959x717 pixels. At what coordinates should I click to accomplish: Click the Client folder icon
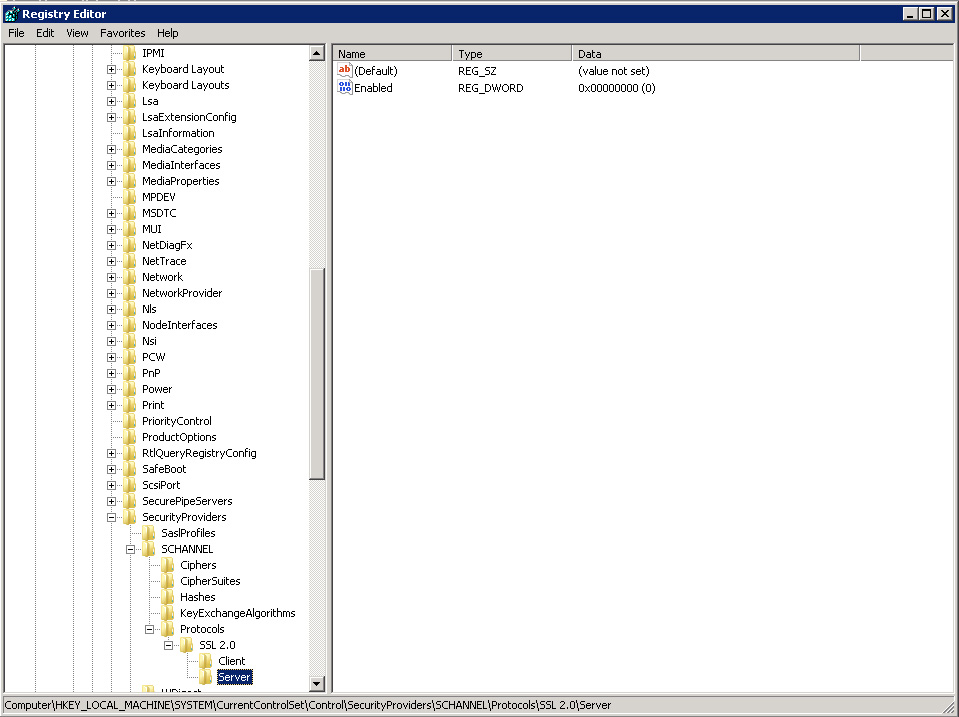coord(206,661)
